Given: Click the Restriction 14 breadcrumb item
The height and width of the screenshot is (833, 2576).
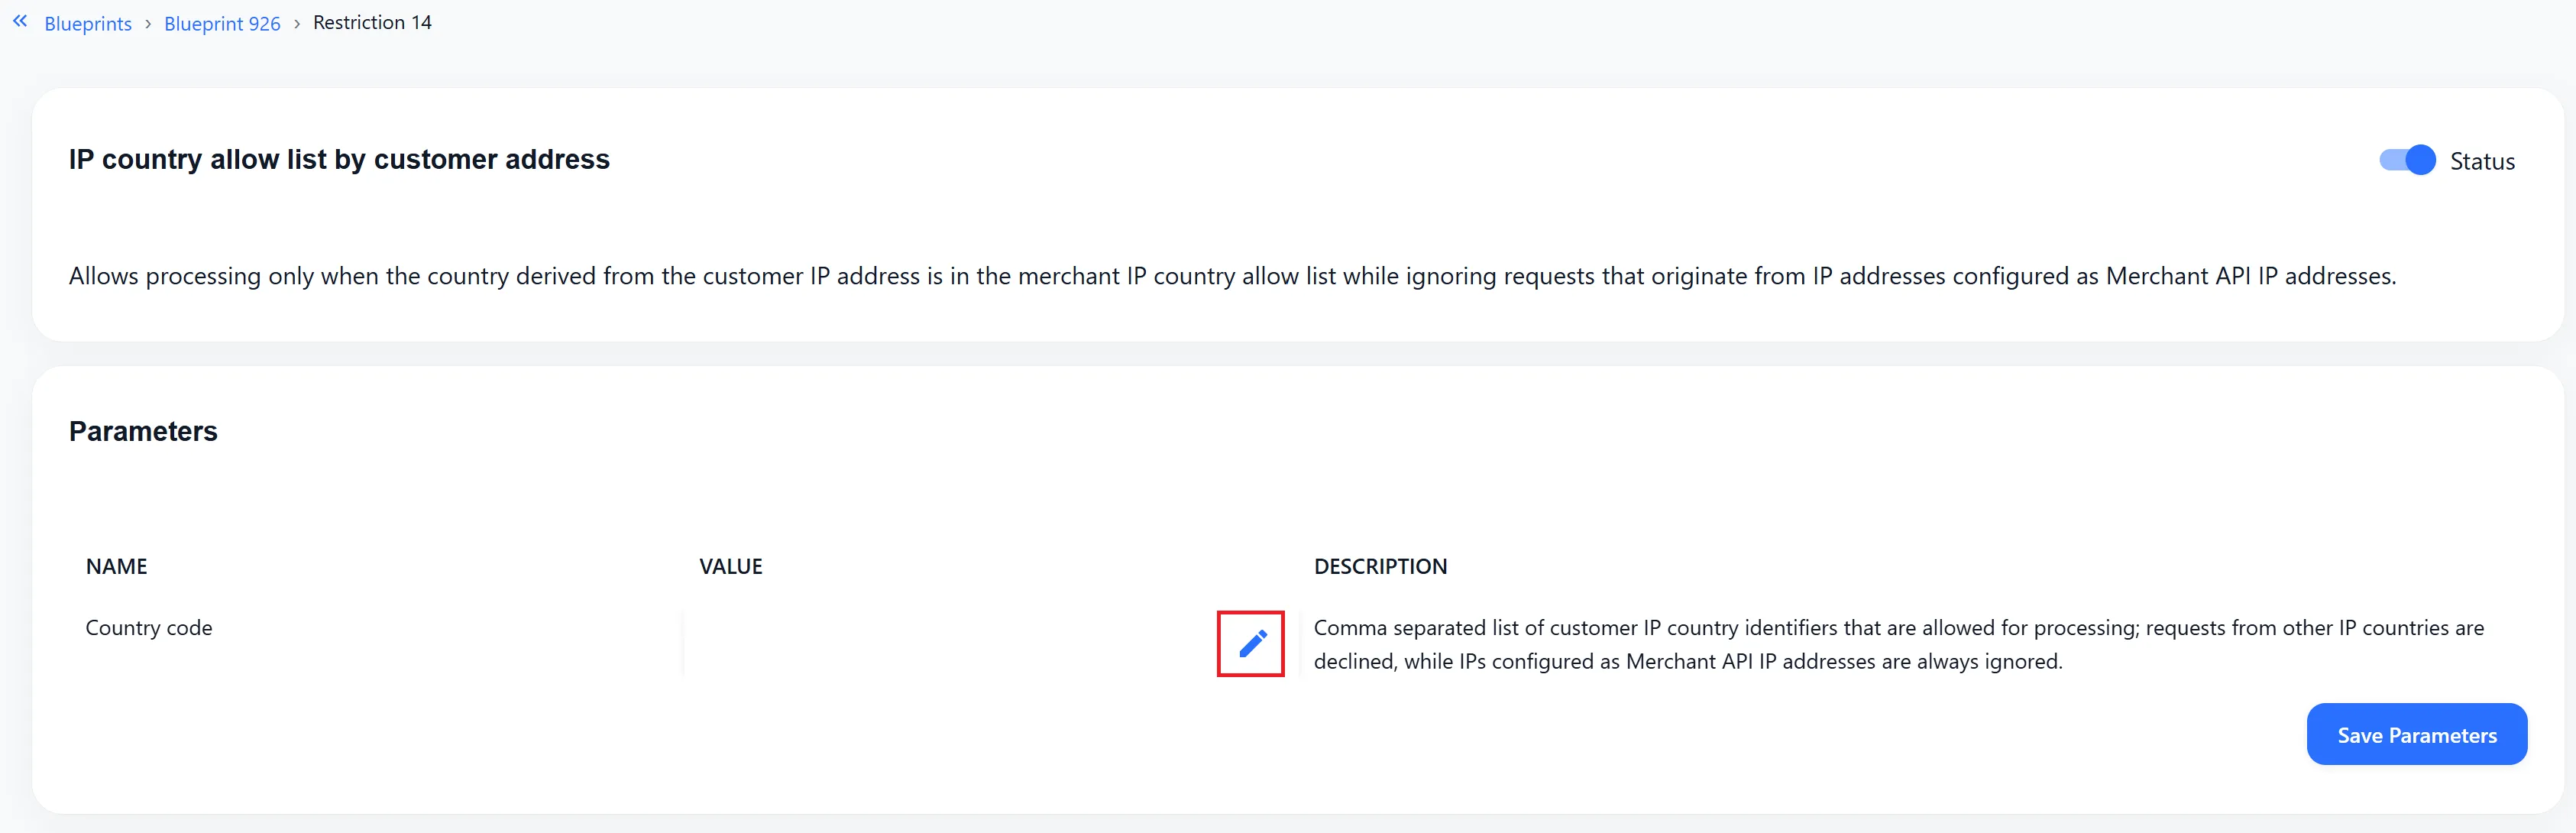Looking at the screenshot, I should pos(372,22).
